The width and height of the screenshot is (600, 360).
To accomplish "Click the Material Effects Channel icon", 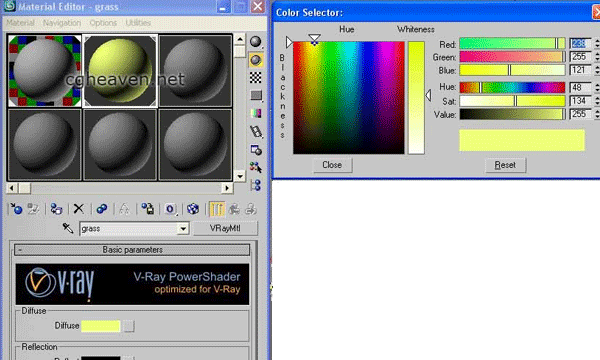I will tap(170, 209).
